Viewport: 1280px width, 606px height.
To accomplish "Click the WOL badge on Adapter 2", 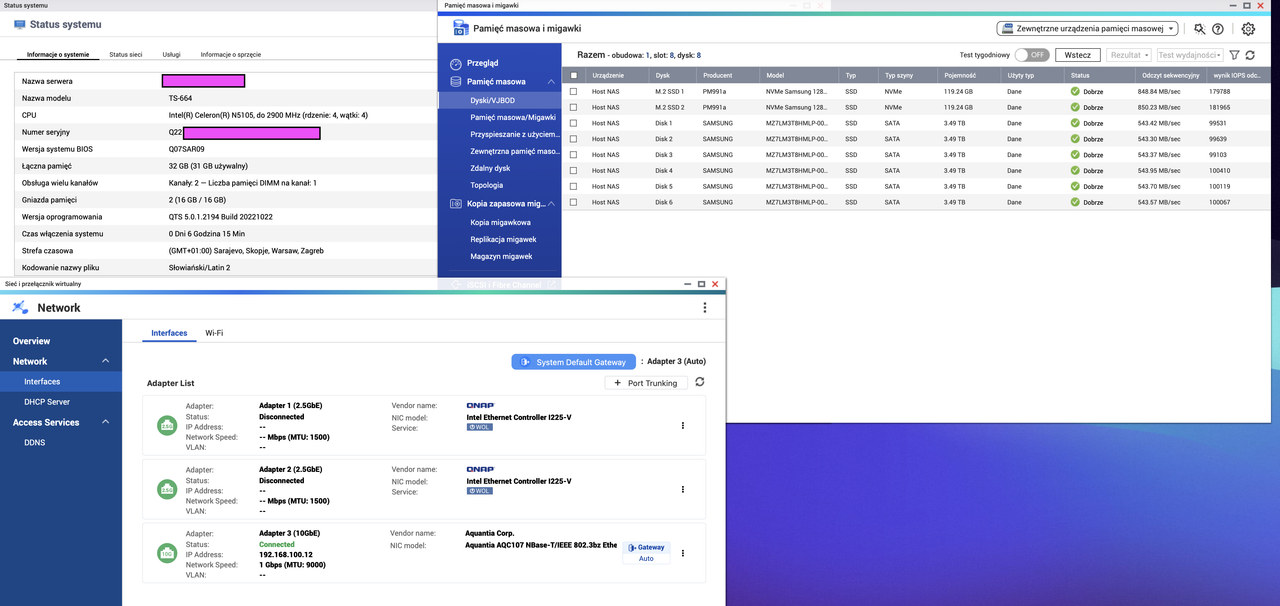I will click(x=479, y=491).
